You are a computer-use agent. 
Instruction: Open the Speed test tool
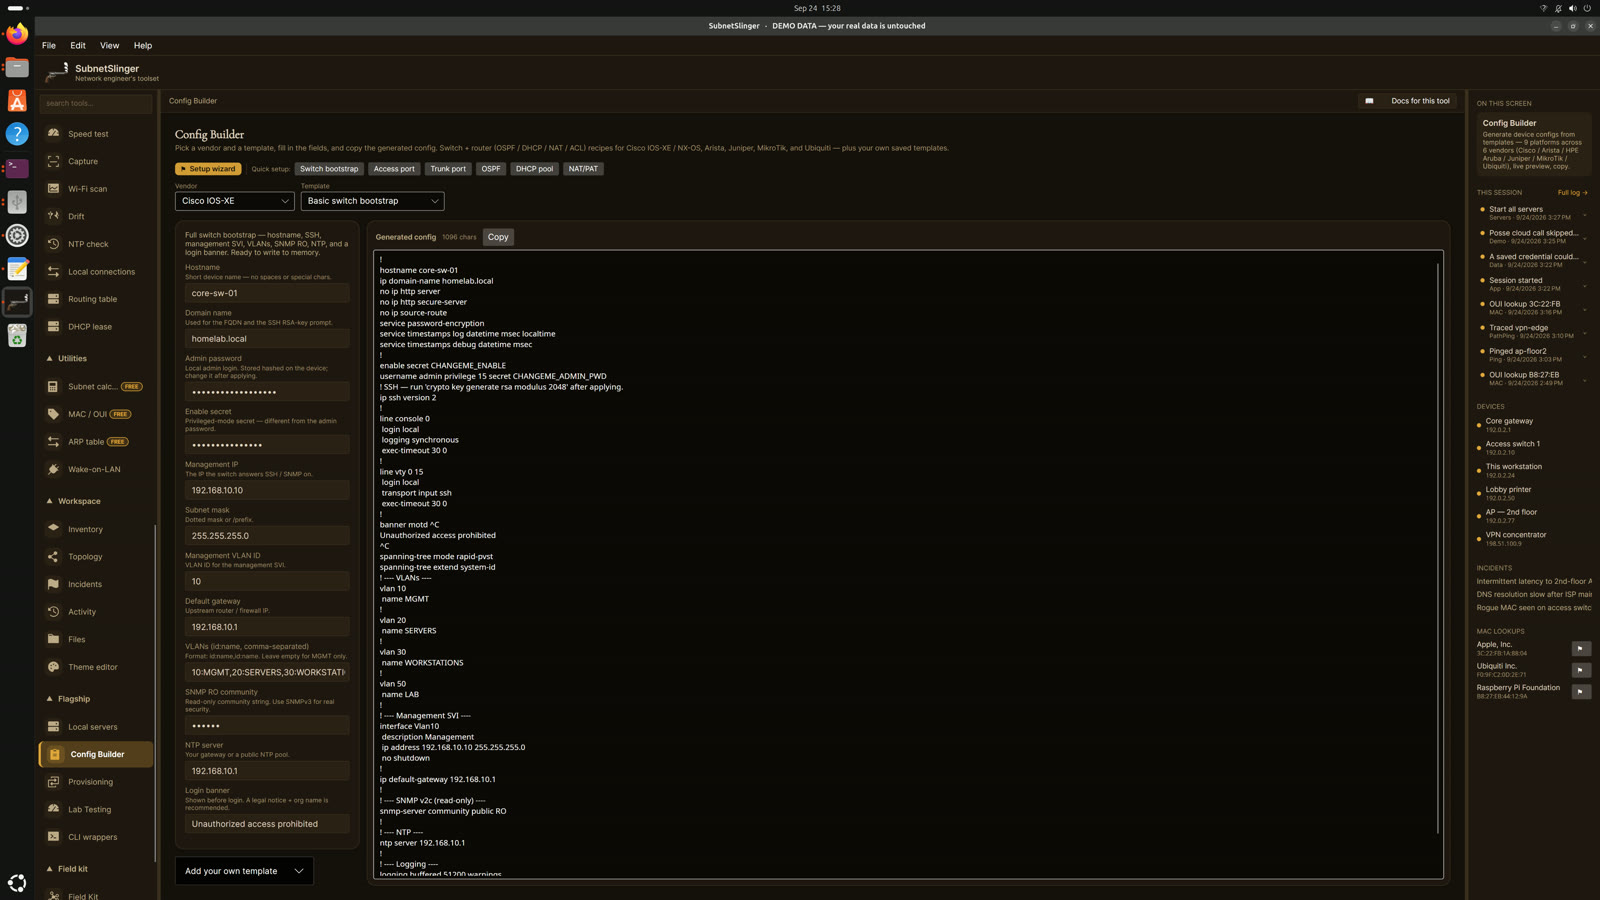(x=96, y=134)
